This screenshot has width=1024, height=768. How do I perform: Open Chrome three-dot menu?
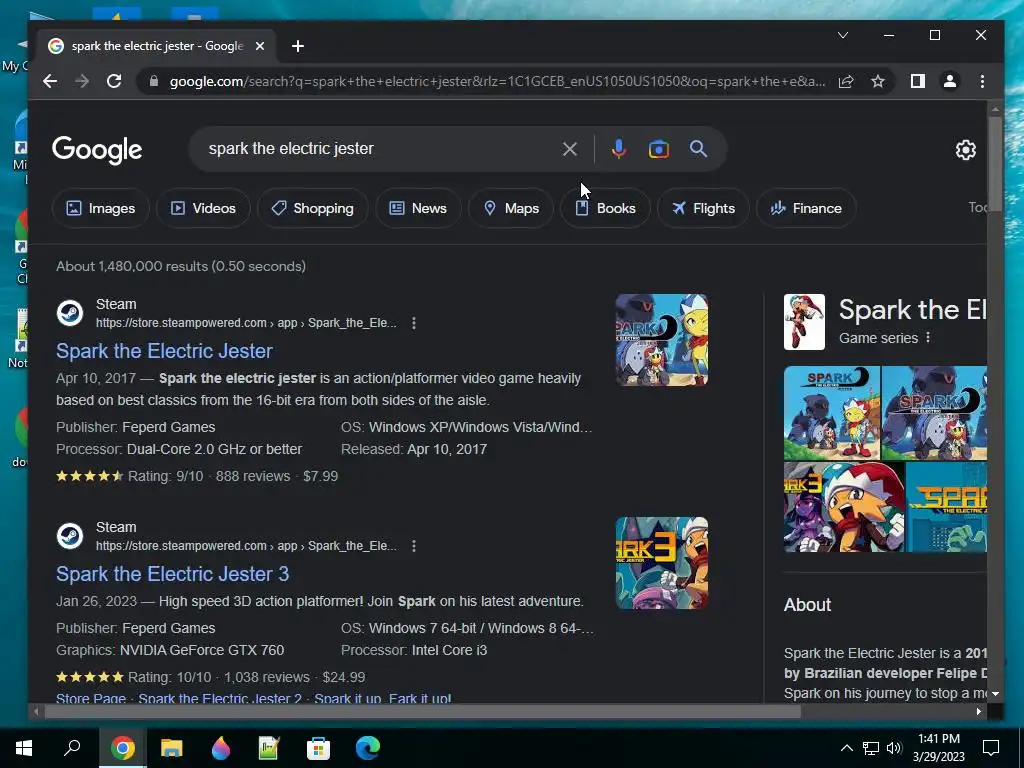tap(982, 81)
